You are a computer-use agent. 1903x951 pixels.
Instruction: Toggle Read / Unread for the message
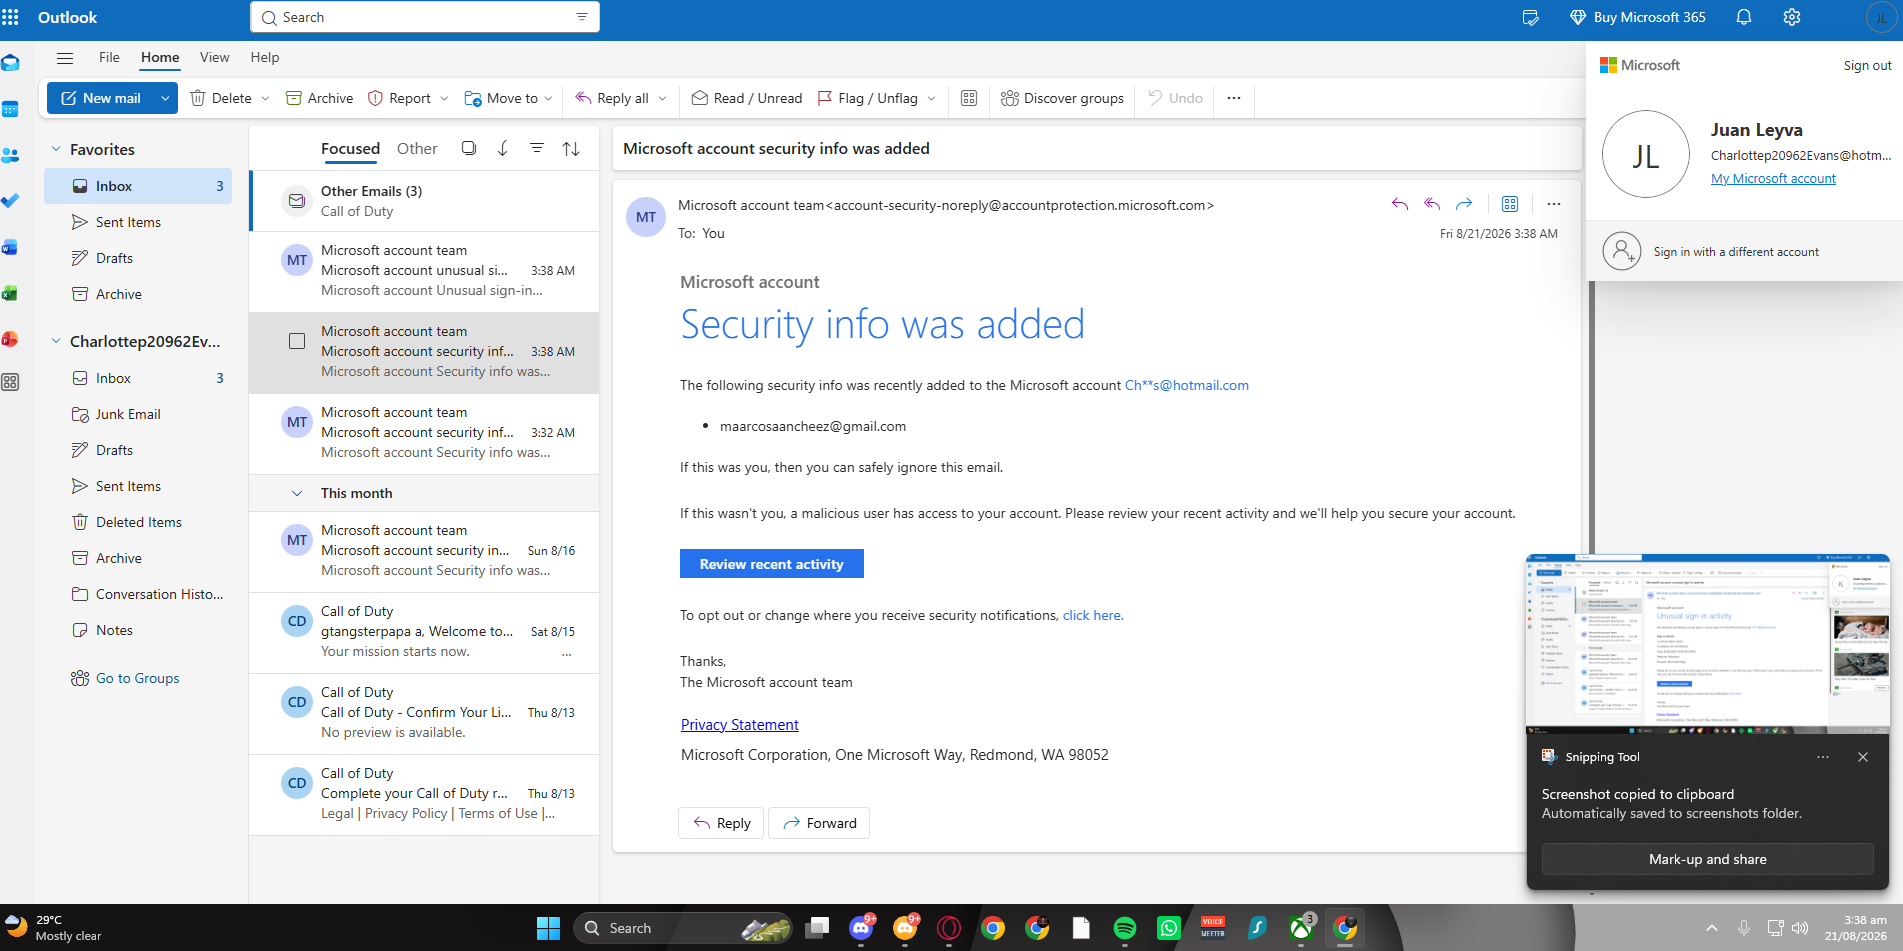(747, 98)
